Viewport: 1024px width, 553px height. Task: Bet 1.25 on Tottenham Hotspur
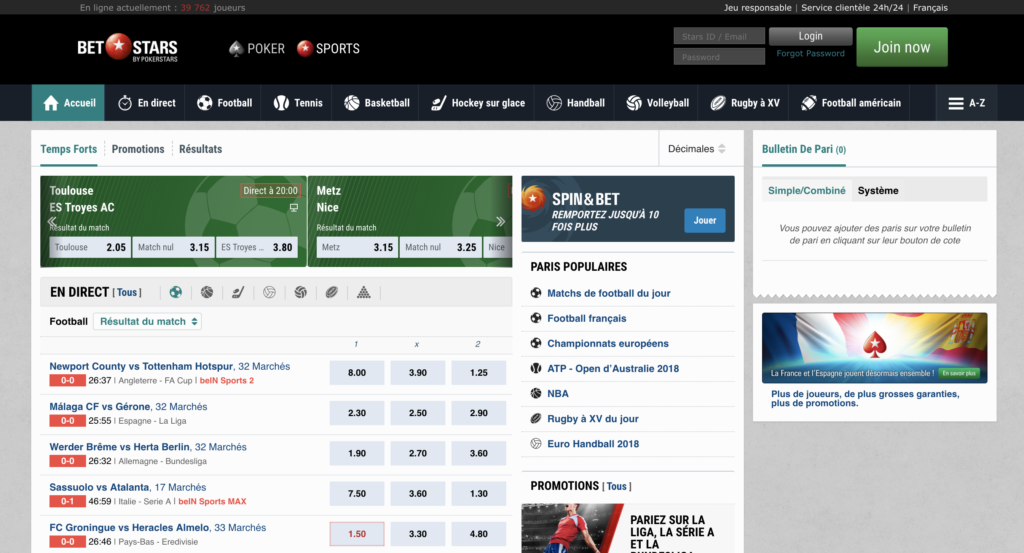tap(479, 373)
